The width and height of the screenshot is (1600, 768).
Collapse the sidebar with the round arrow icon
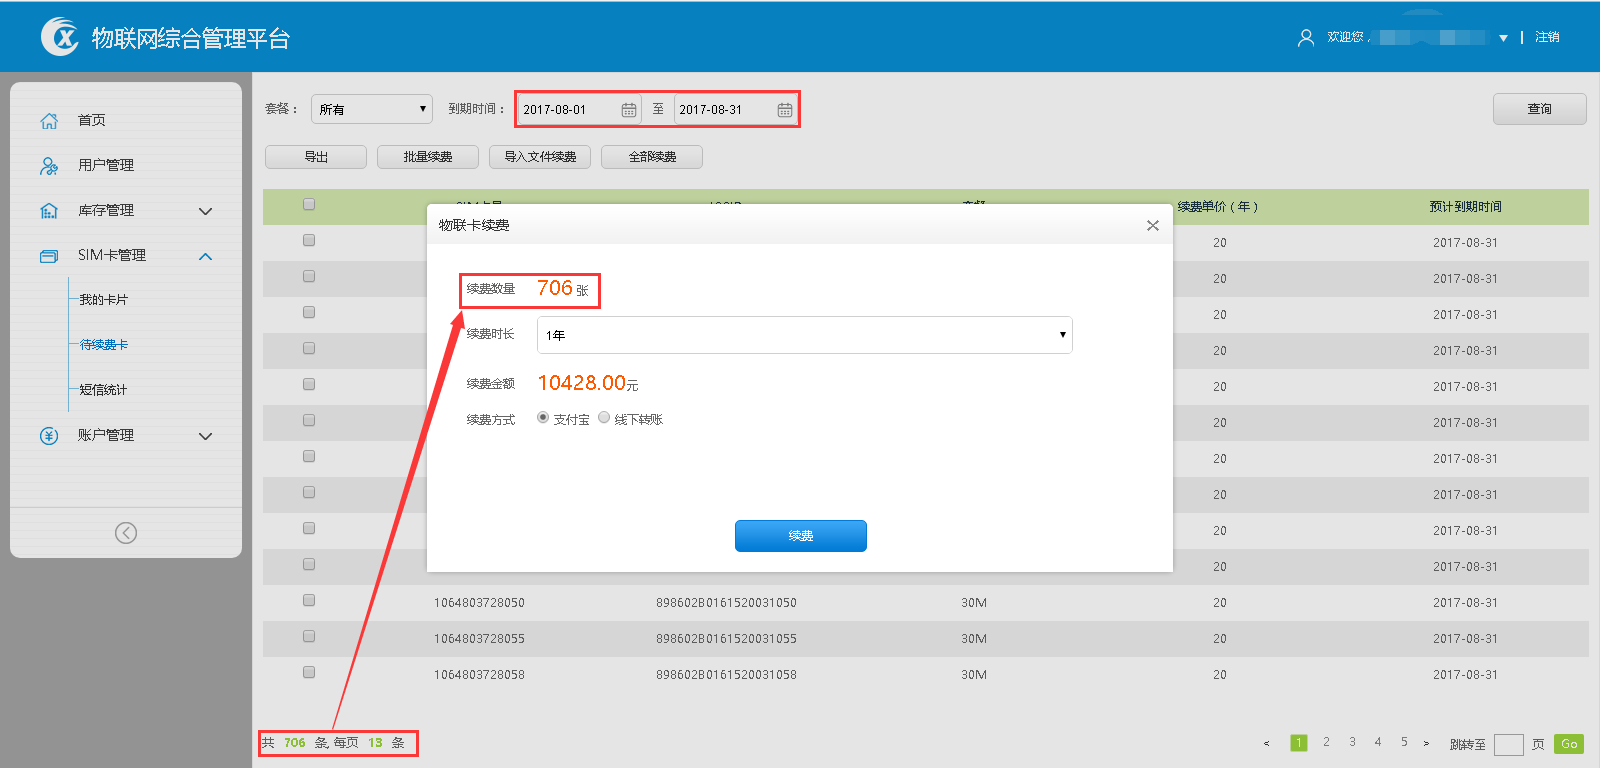click(x=126, y=533)
